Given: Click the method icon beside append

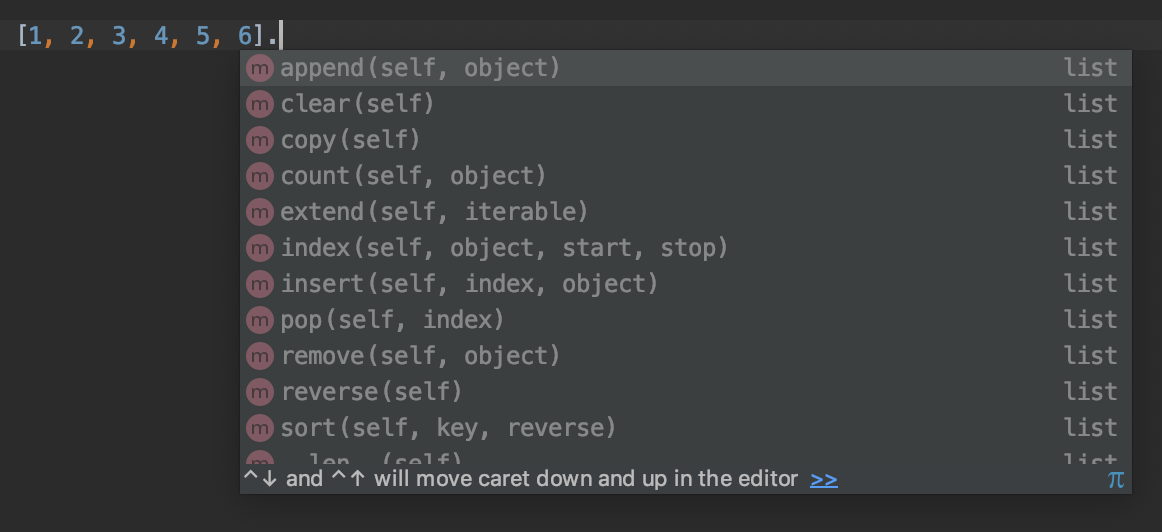Looking at the screenshot, I should [260, 68].
